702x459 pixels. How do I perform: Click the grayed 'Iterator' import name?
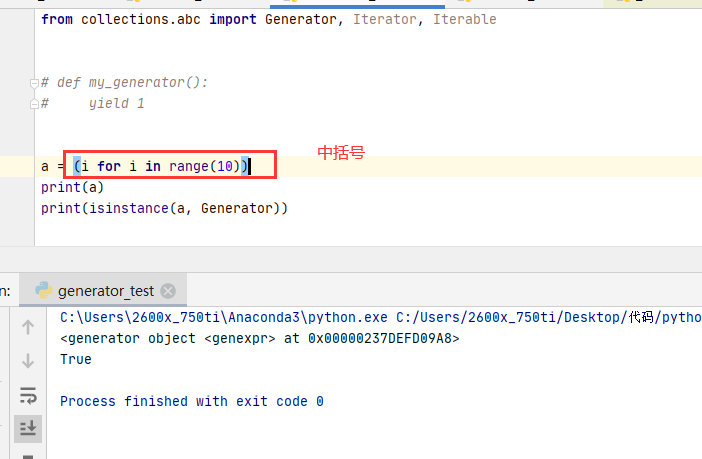pos(385,19)
